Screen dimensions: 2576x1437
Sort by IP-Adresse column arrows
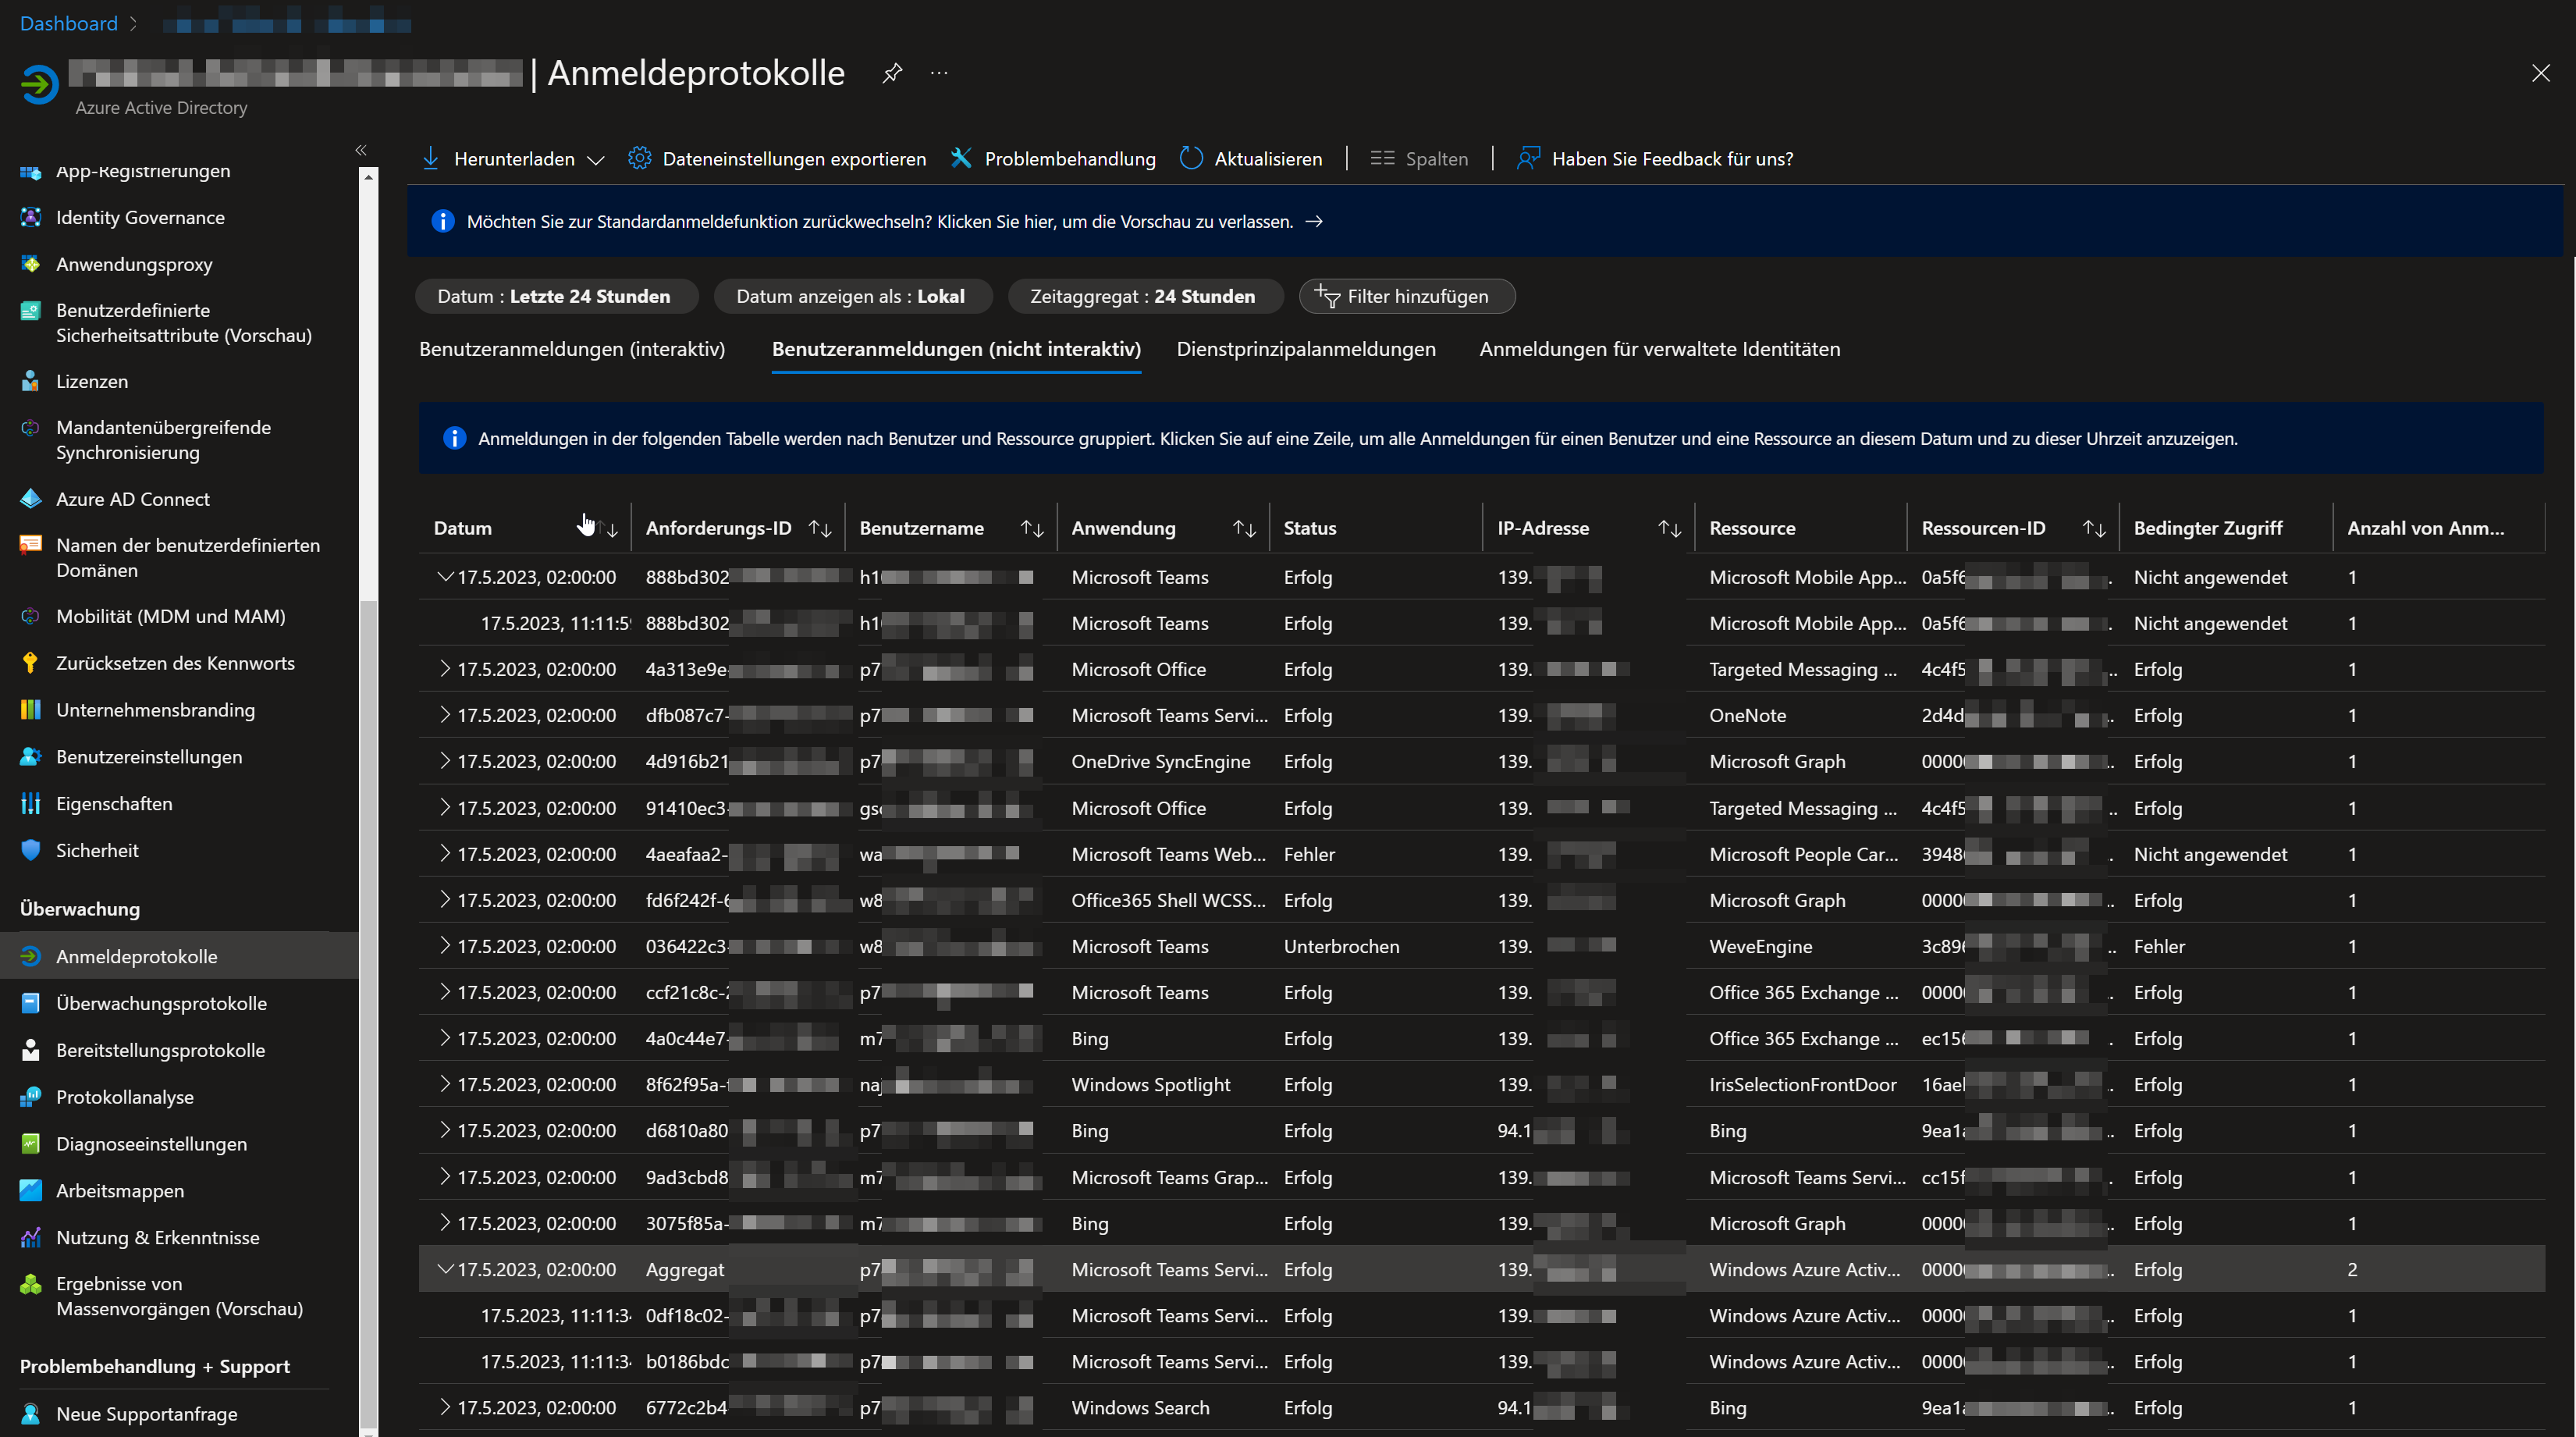point(1669,528)
